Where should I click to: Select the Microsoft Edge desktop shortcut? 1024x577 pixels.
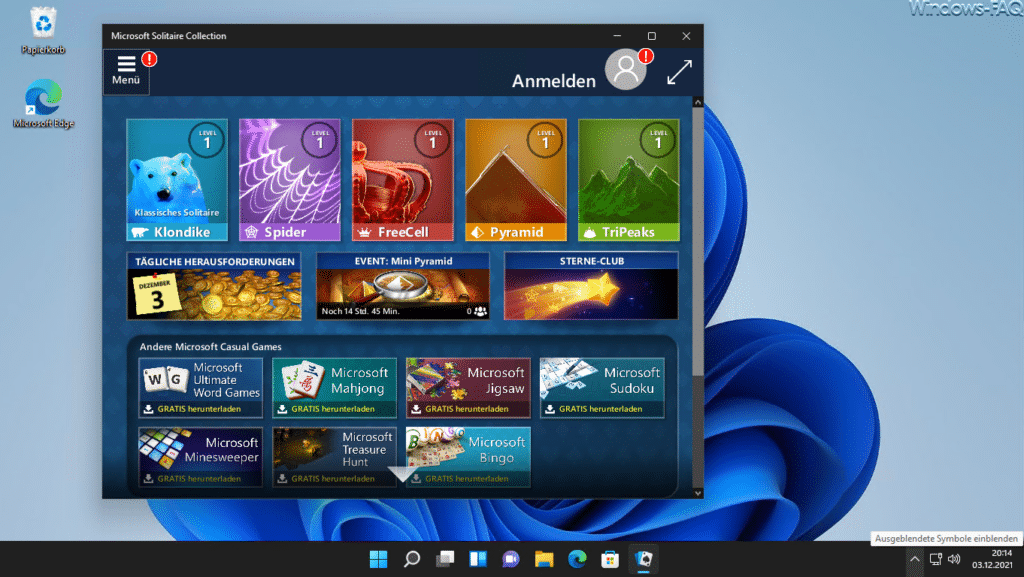43,103
